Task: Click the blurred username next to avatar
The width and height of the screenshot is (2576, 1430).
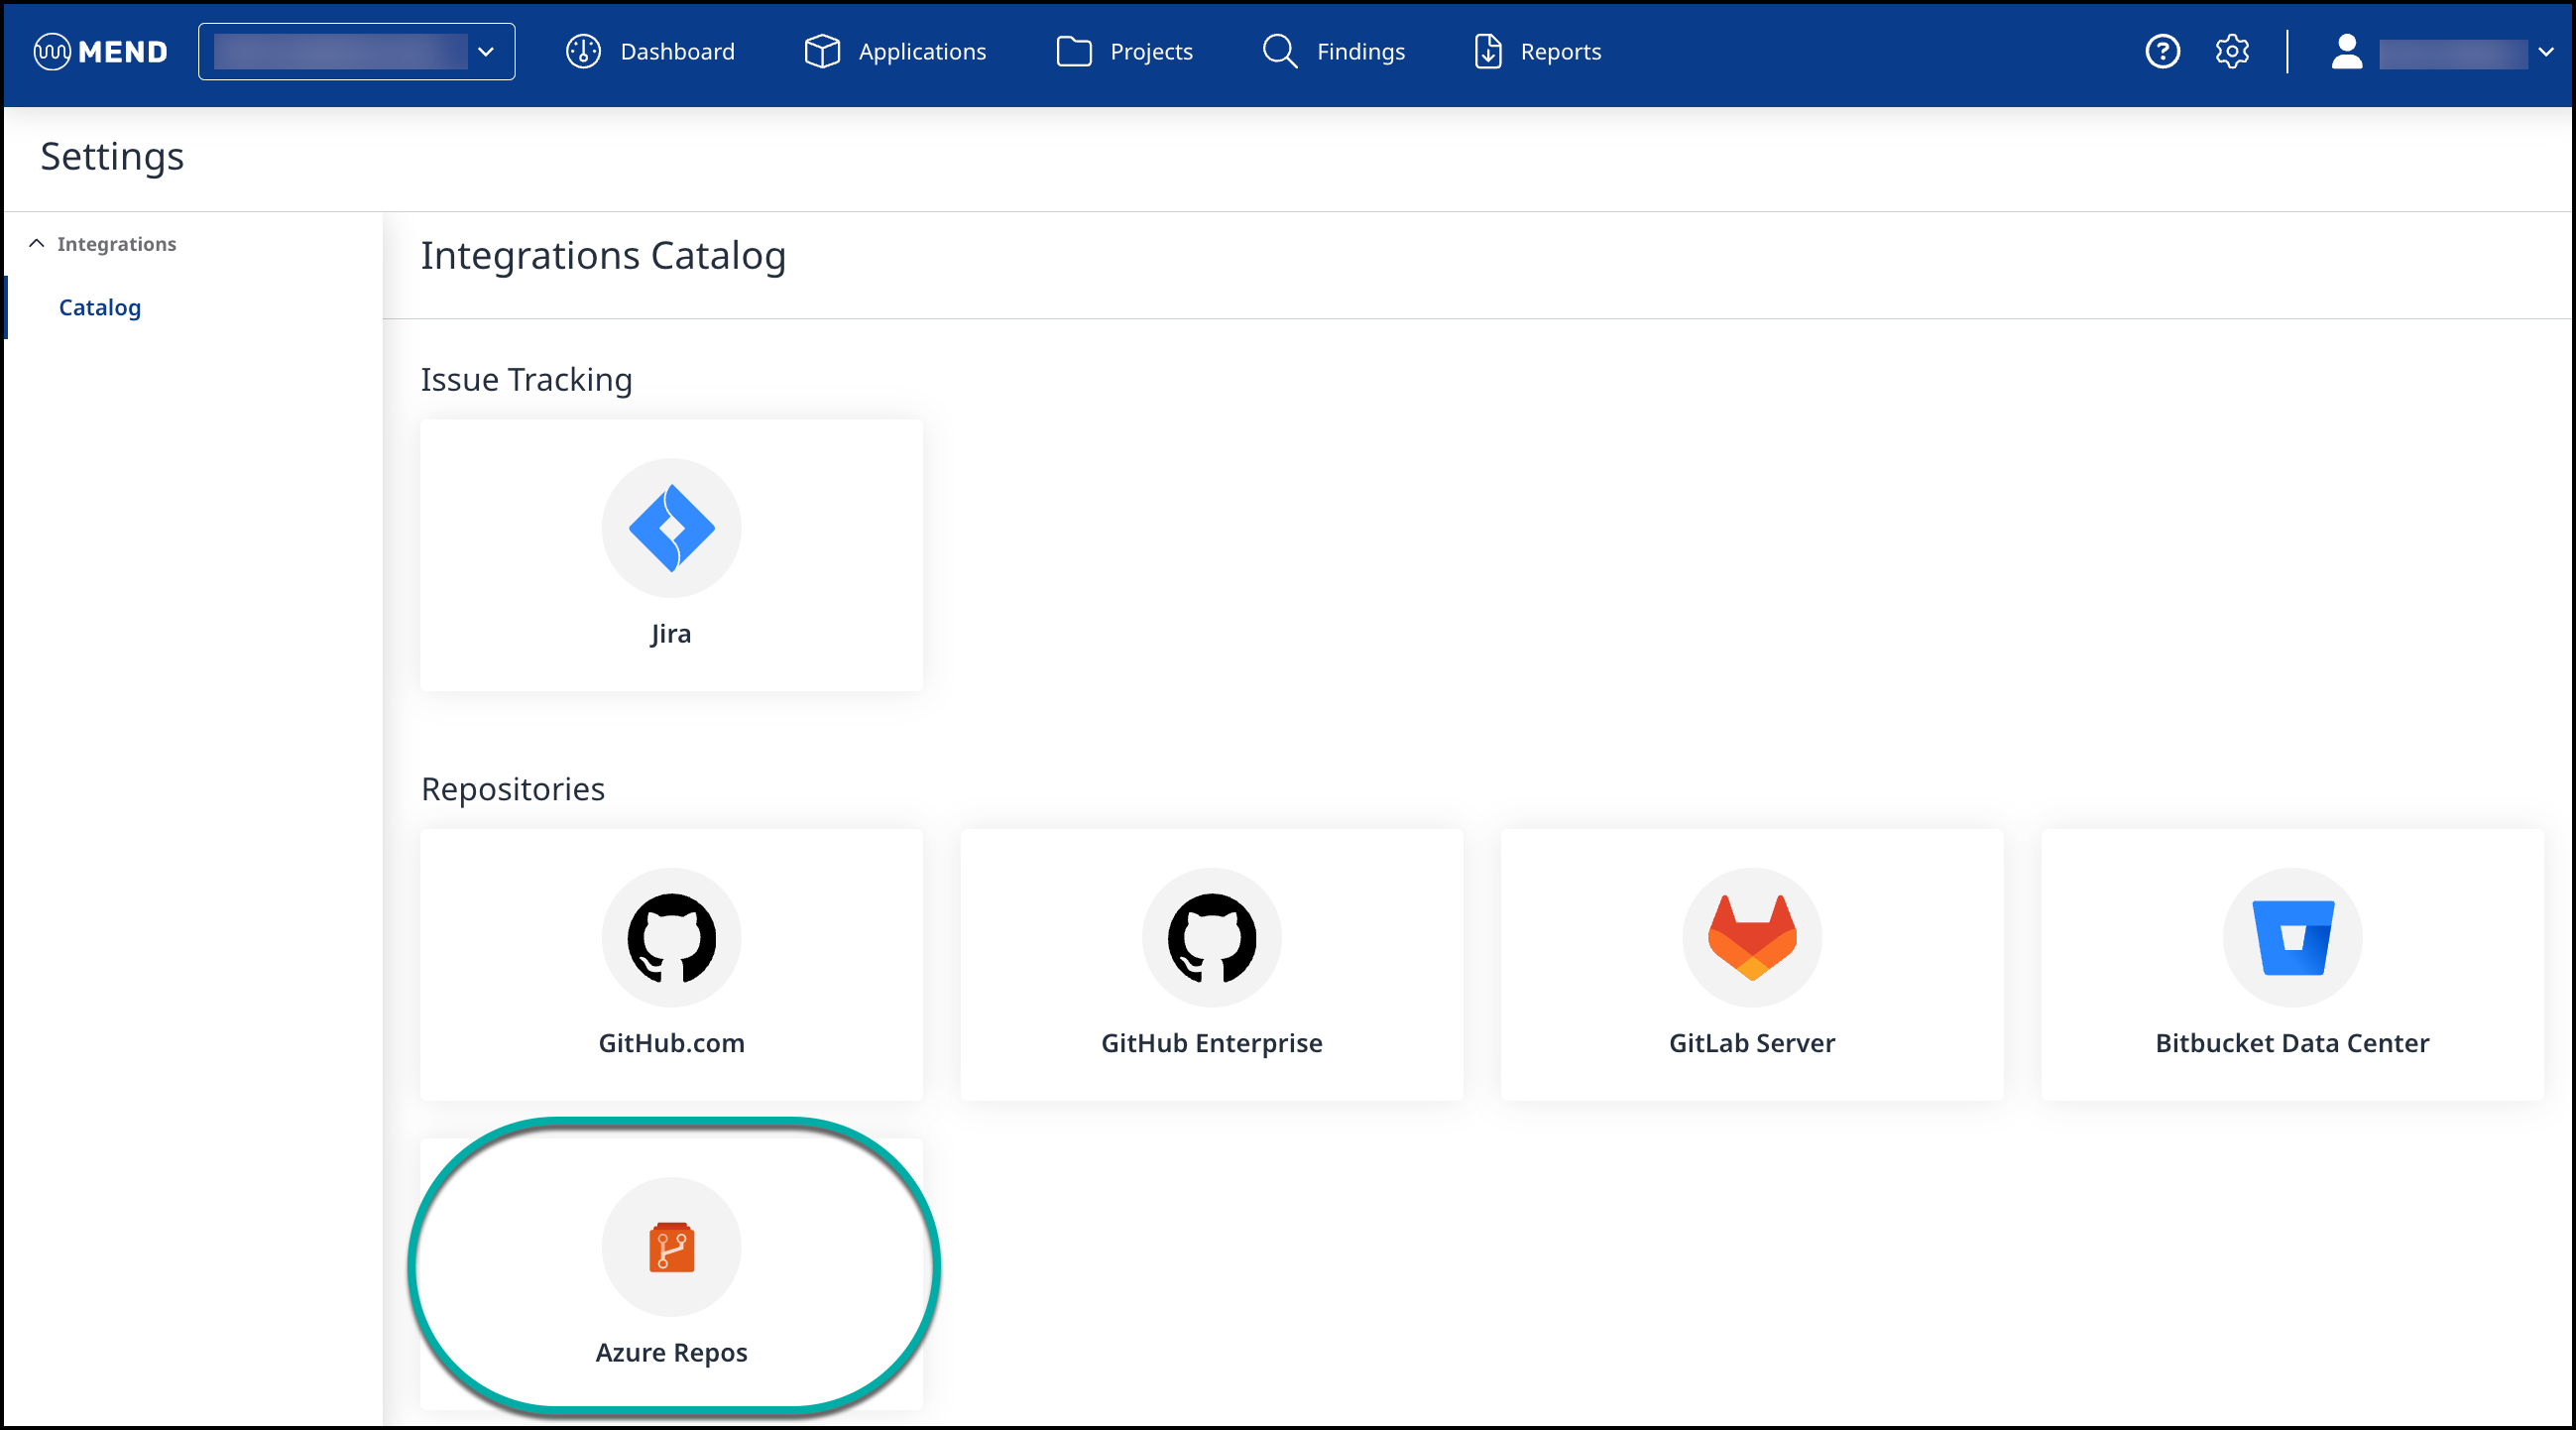Action: coord(2453,52)
